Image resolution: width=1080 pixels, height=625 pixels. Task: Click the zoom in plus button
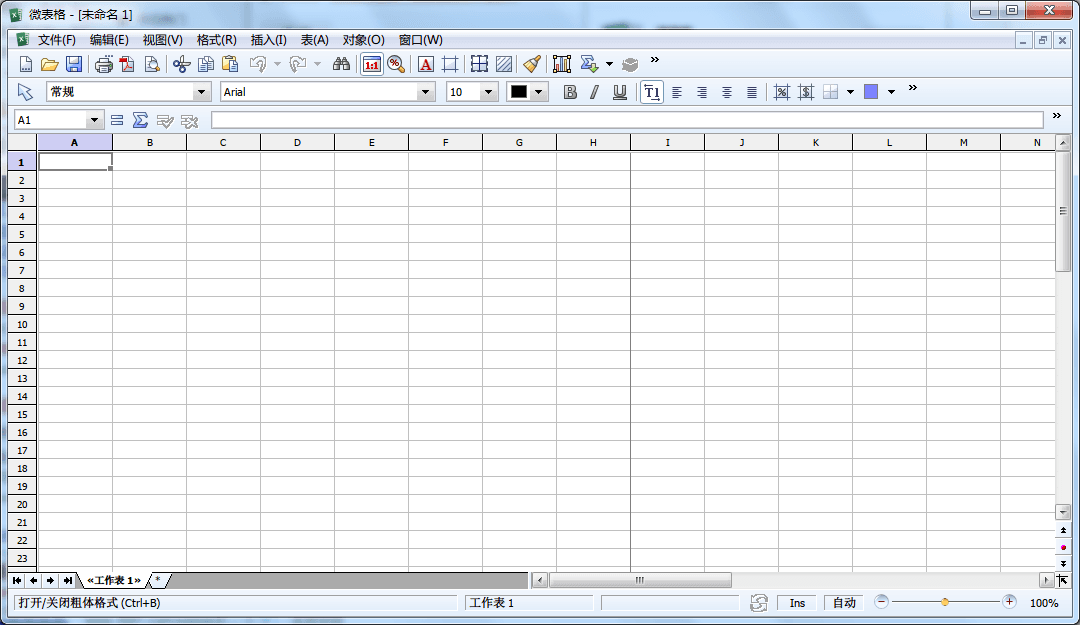(1009, 602)
